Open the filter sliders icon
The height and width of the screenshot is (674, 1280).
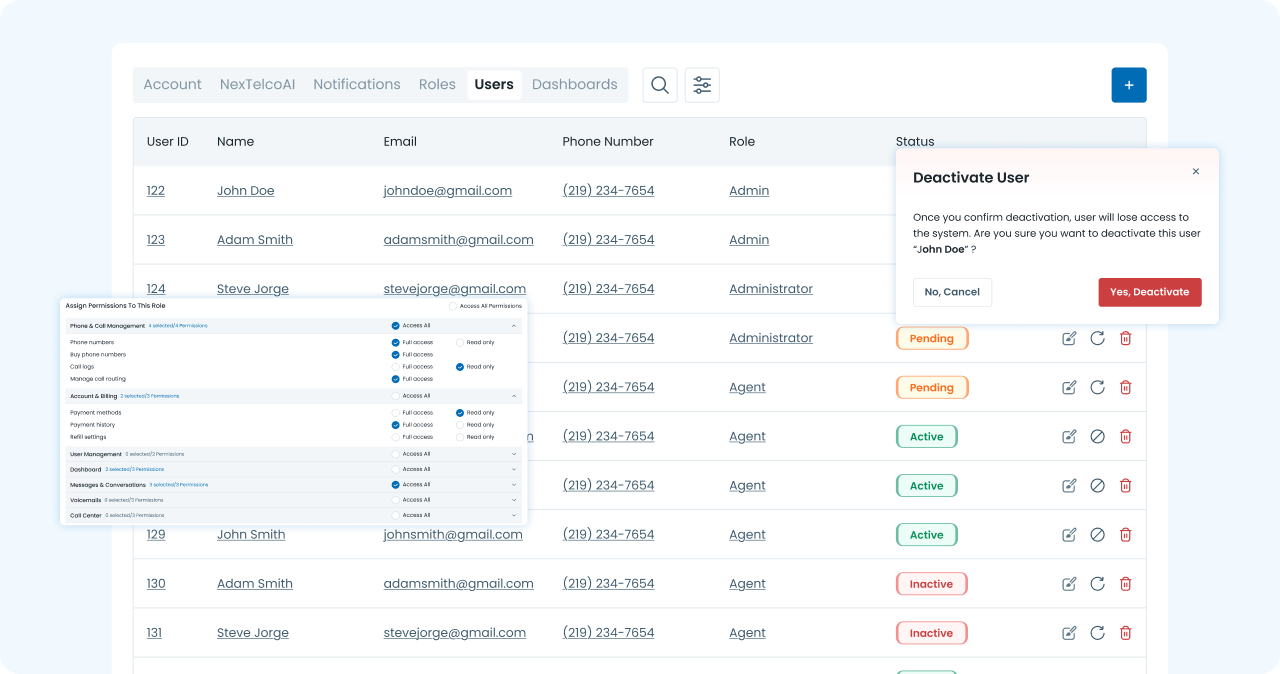coord(702,85)
